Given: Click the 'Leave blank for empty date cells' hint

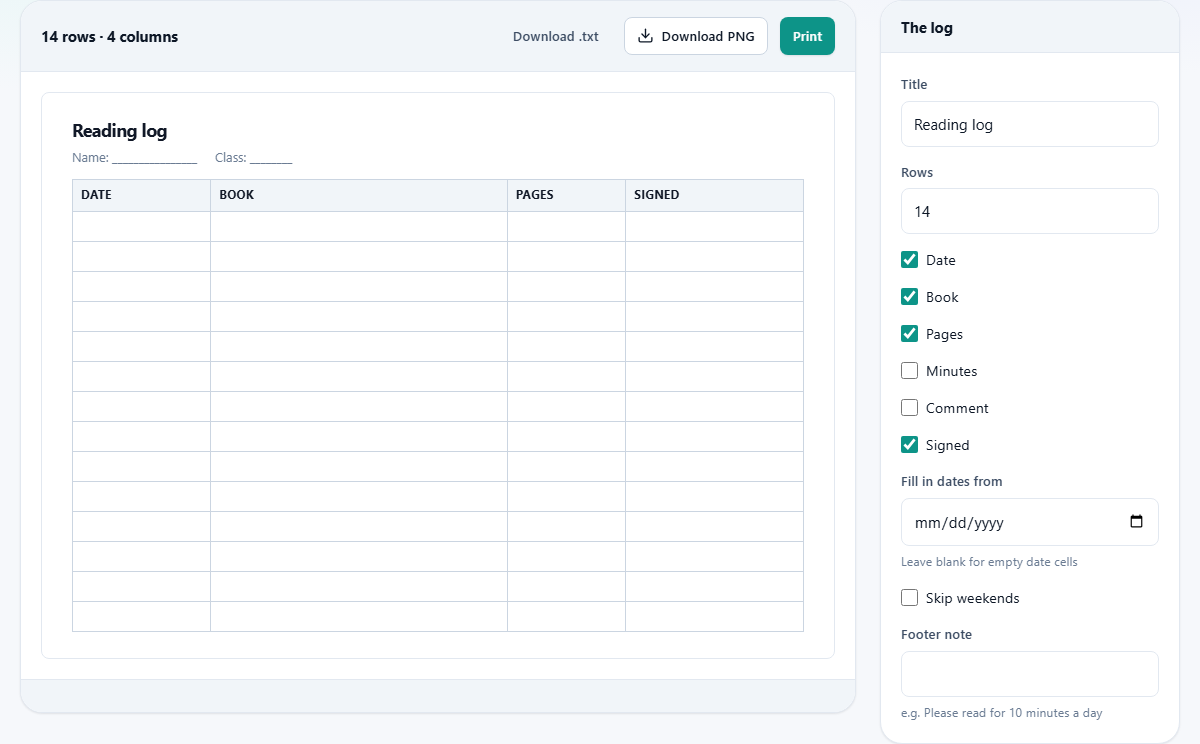Looking at the screenshot, I should [x=989, y=562].
